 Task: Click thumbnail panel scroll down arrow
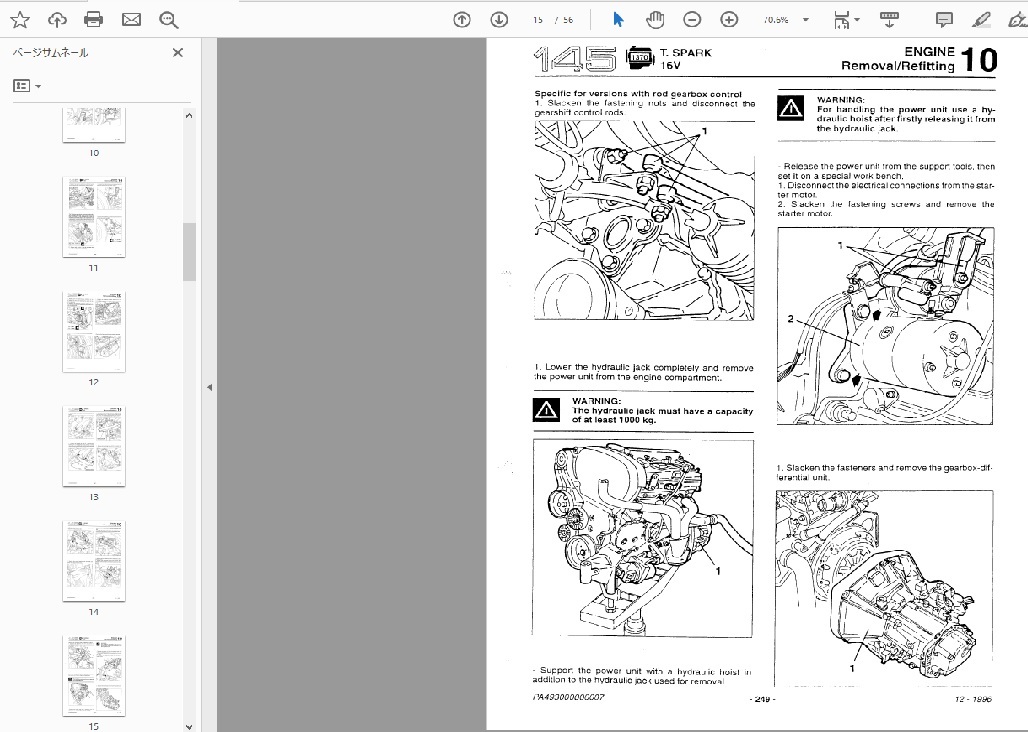pyautogui.click(x=189, y=726)
